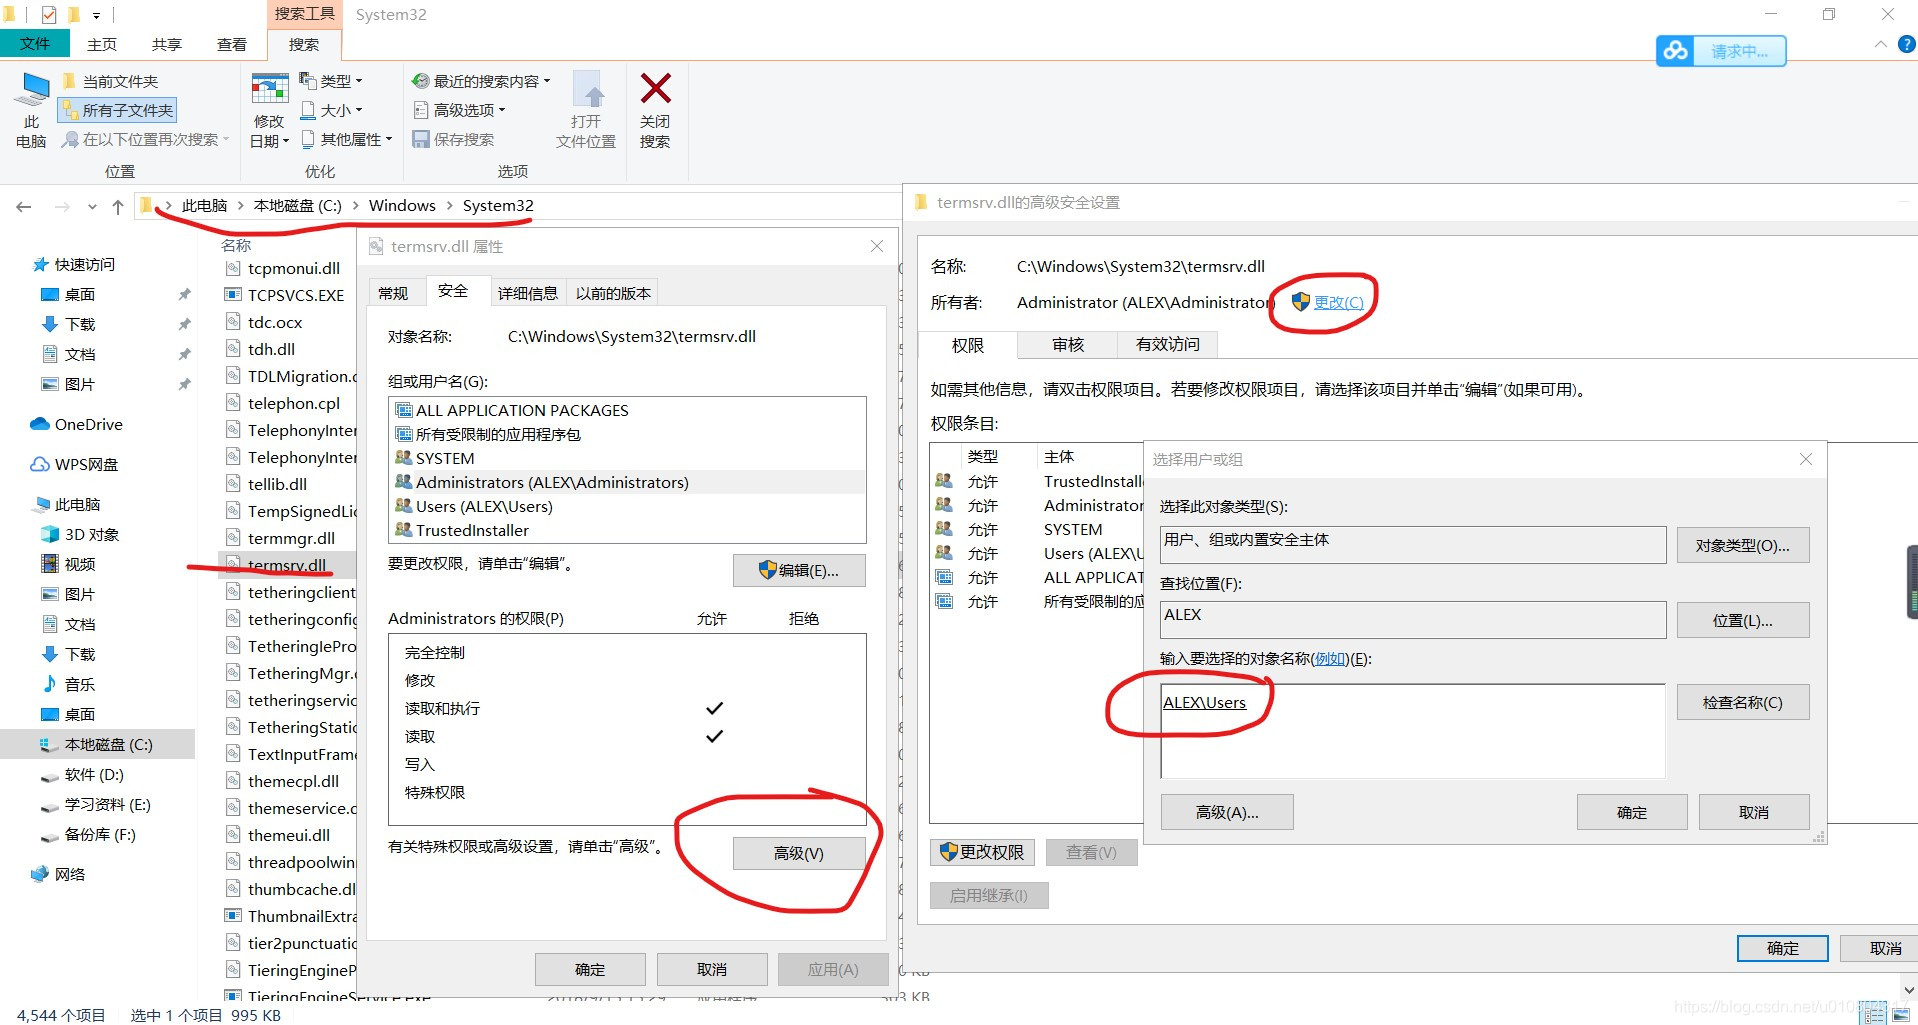Image resolution: width=1918 pixels, height=1025 pixels.
Task: Open the recent locations dropdown arrow
Action: point(92,207)
